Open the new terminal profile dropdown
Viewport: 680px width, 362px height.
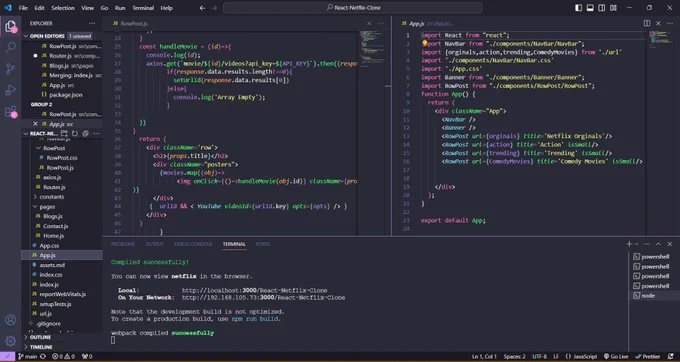pos(636,244)
